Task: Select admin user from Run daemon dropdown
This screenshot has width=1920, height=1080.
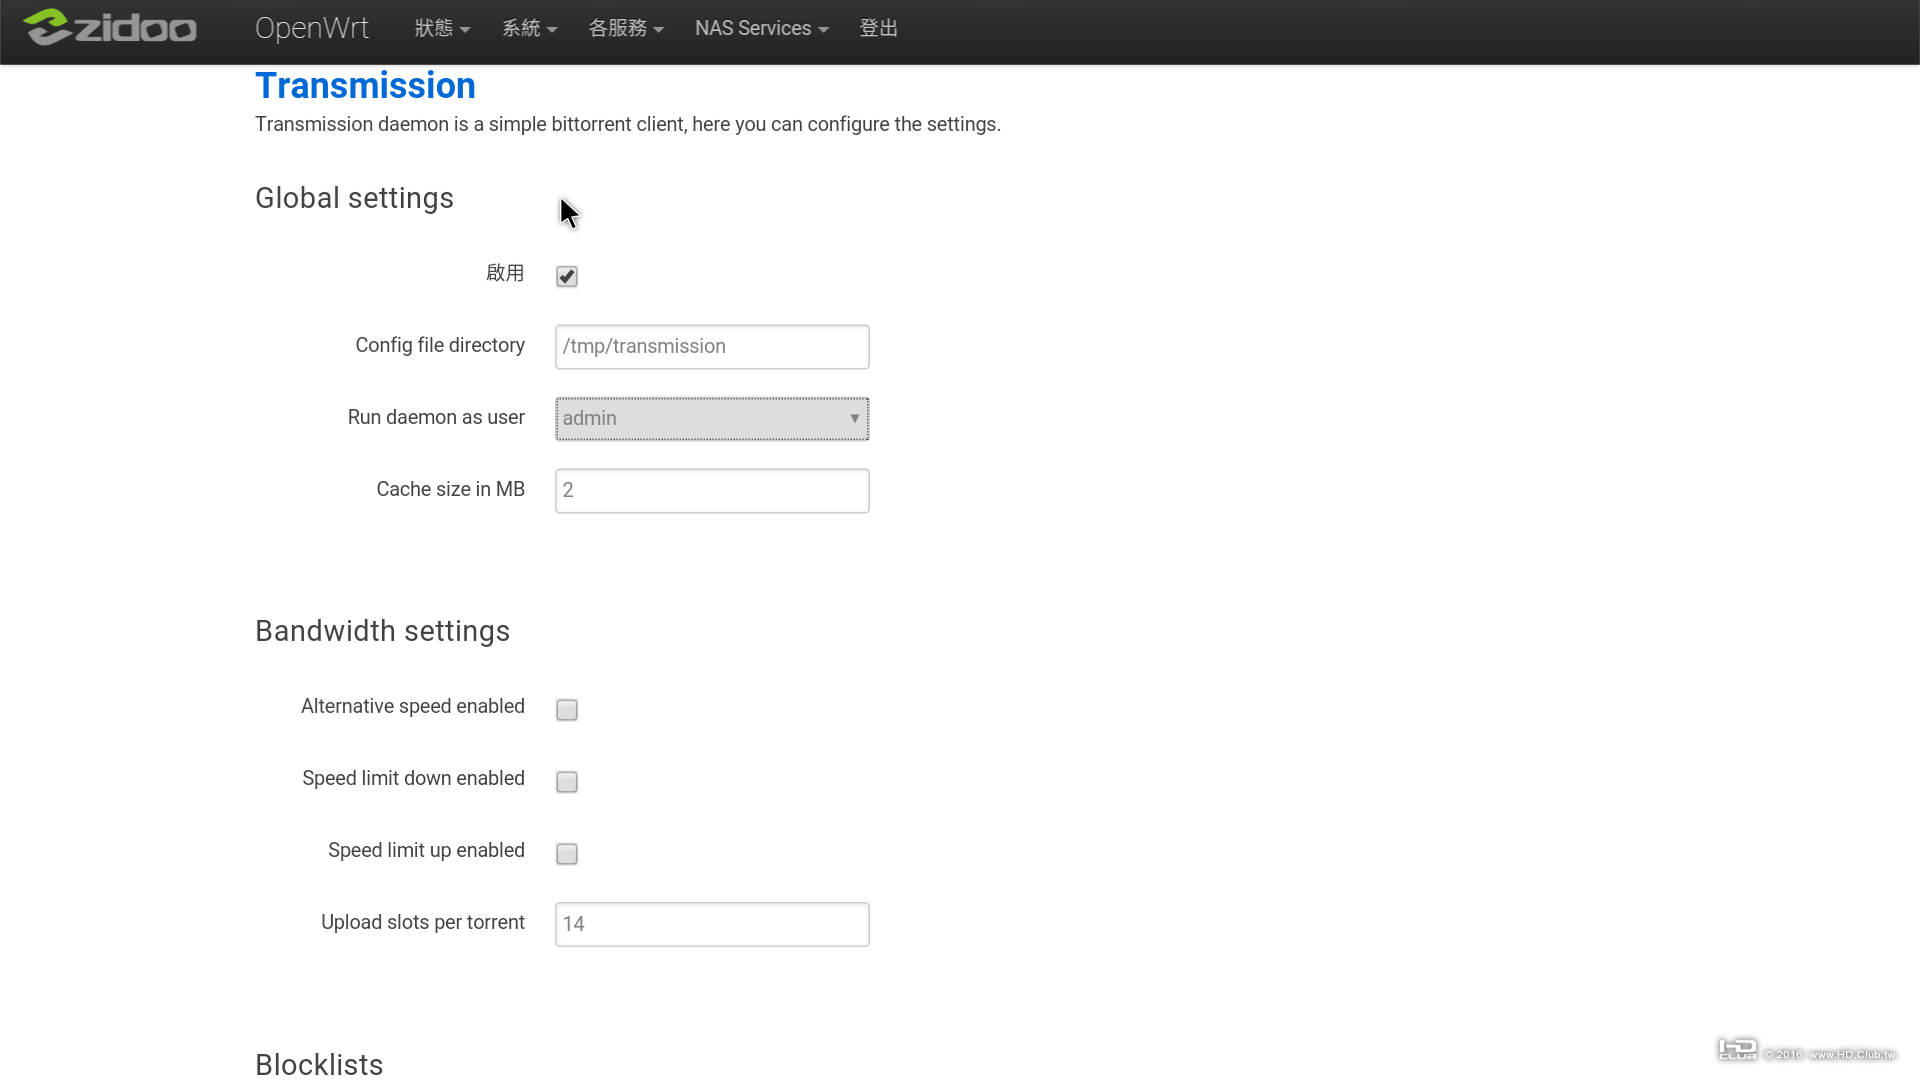Action: tap(712, 418)
